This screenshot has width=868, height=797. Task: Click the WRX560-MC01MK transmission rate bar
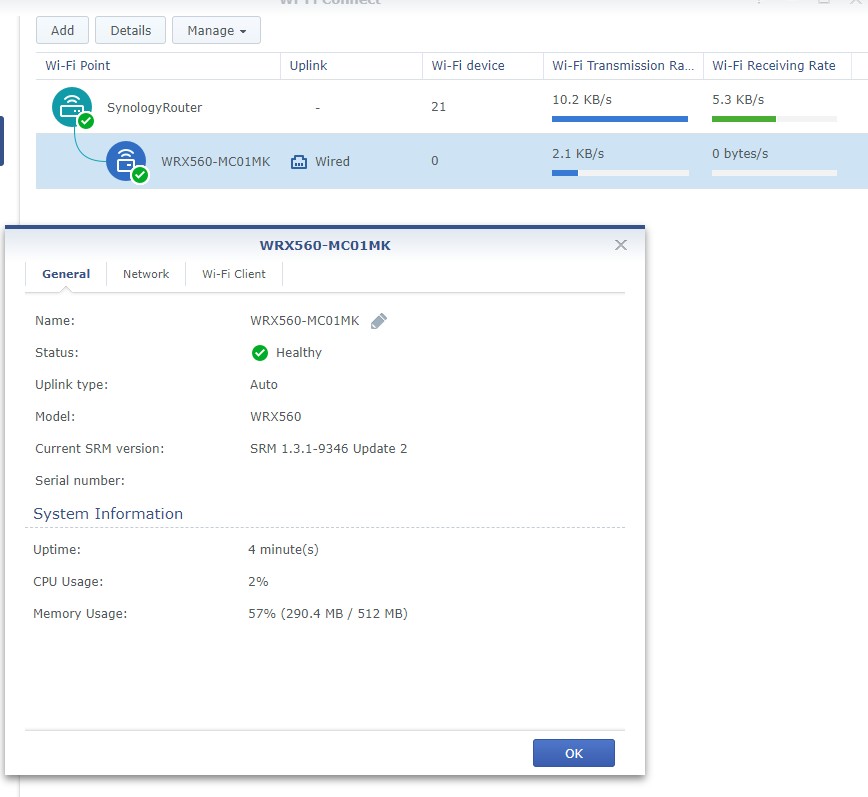[x=620, y=173]
